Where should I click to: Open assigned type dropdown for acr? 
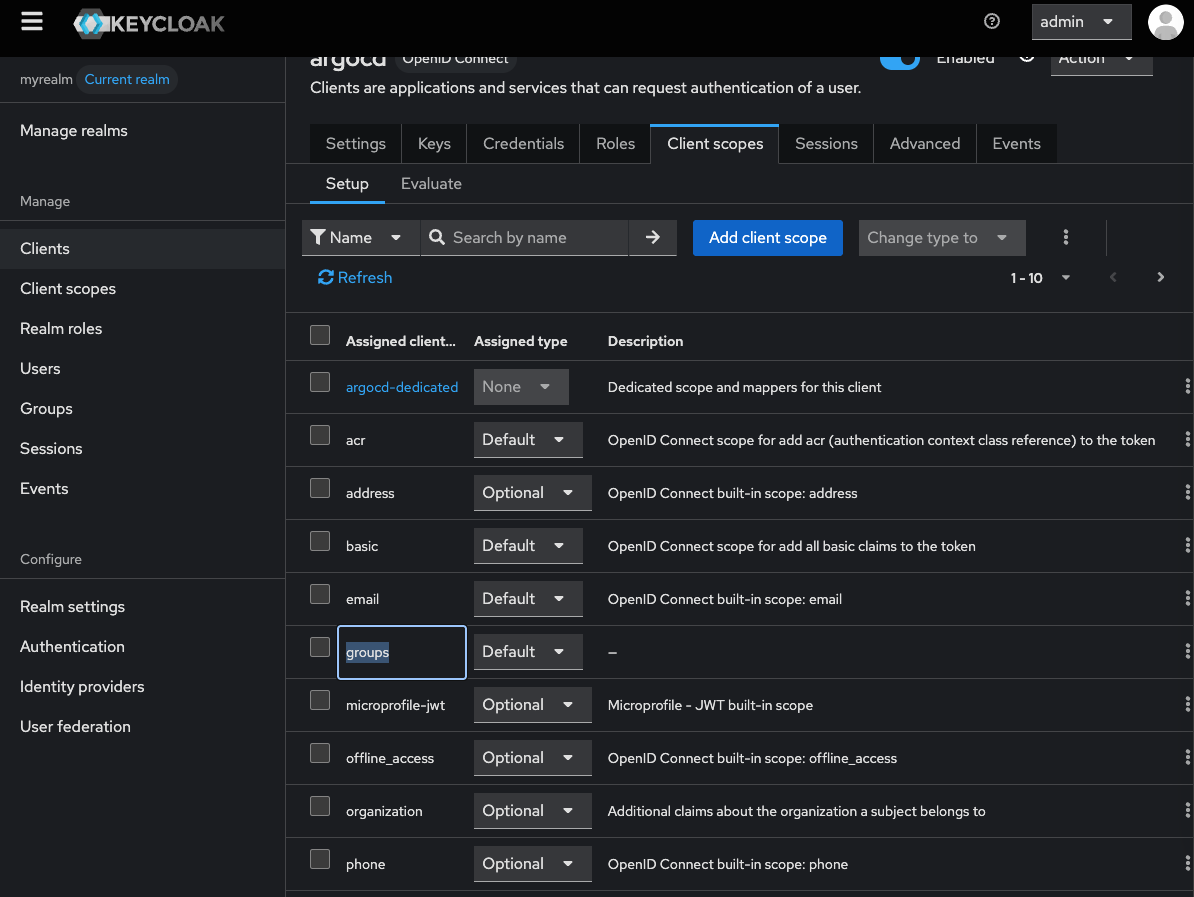pyautogui.click(x=528, y=439)
